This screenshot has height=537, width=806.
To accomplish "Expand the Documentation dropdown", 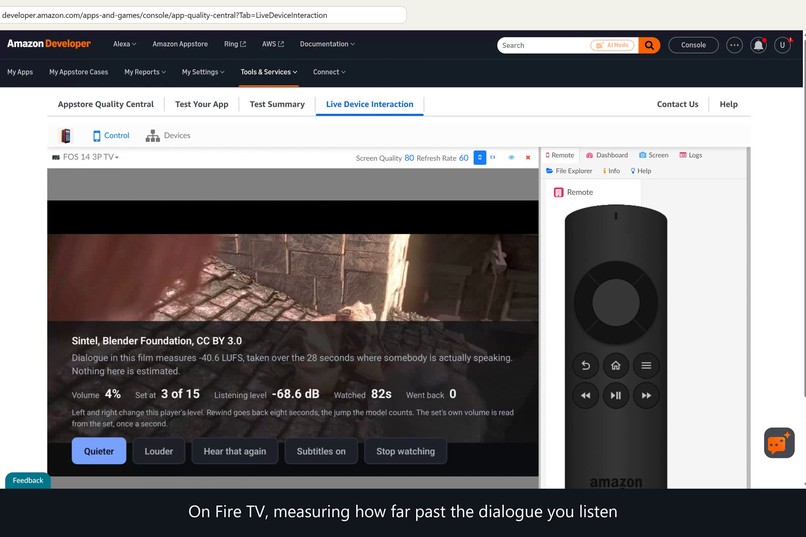I will pos(327,44).
